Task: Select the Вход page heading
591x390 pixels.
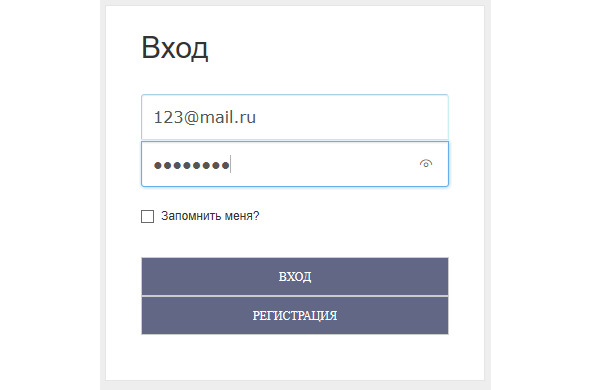Action: tap(175, 48)
